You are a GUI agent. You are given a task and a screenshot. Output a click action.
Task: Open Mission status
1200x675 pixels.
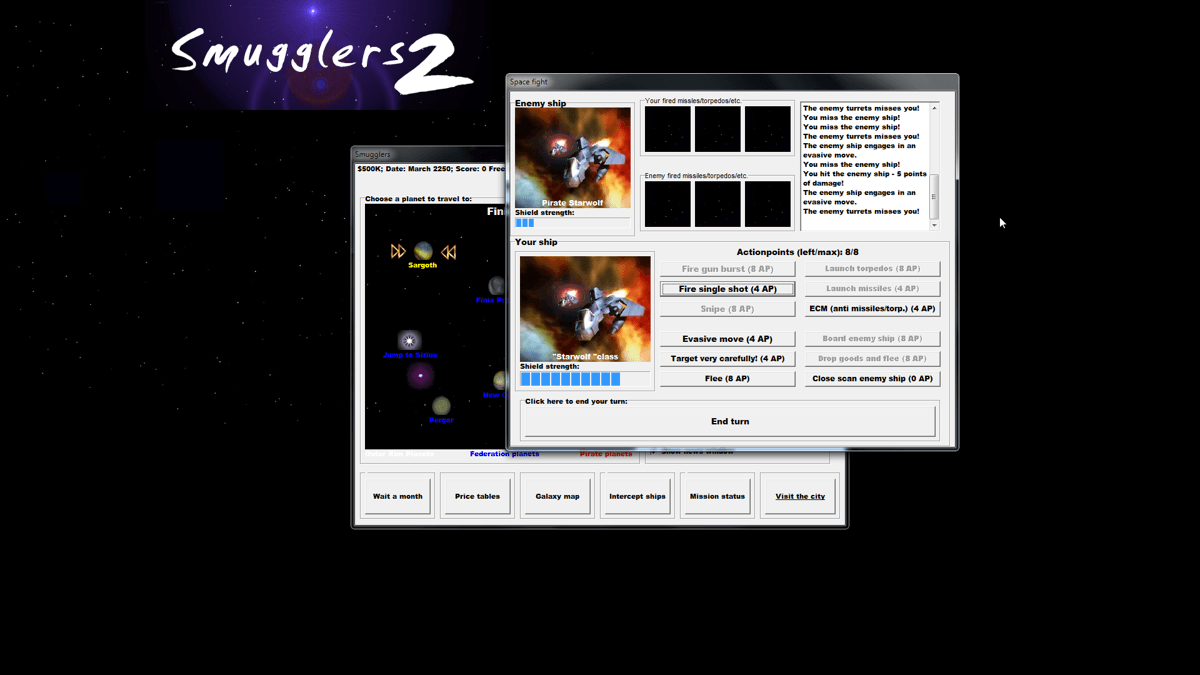(x=717, y=496)
